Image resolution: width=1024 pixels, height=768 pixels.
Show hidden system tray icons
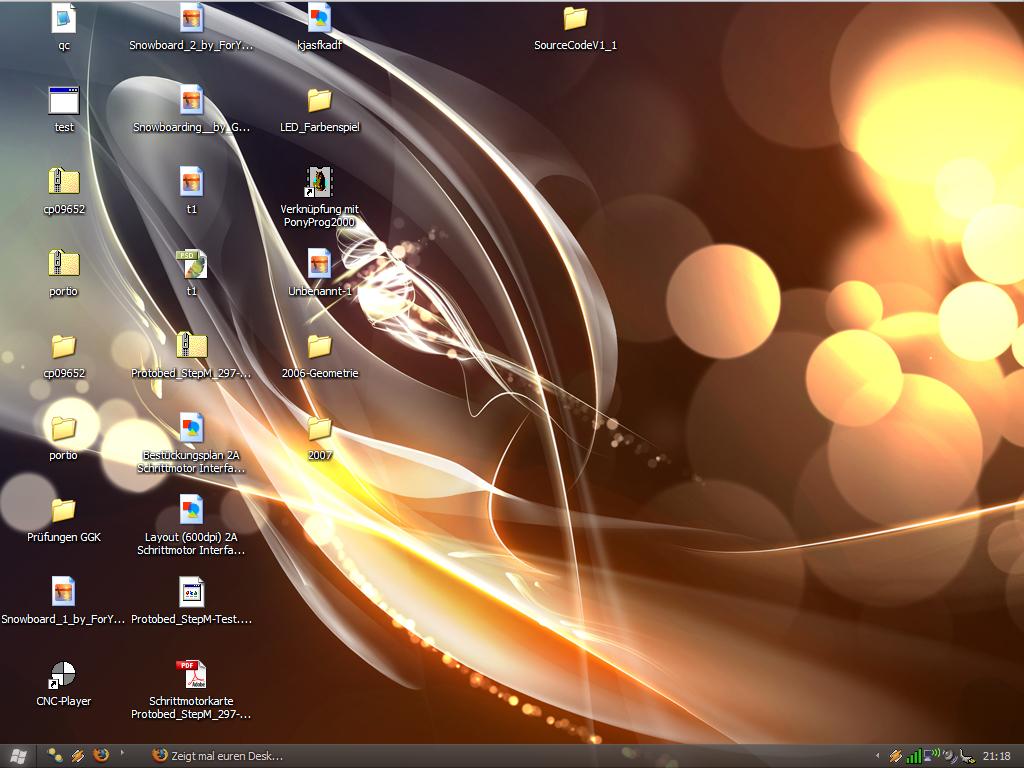(x=877, y=756)
